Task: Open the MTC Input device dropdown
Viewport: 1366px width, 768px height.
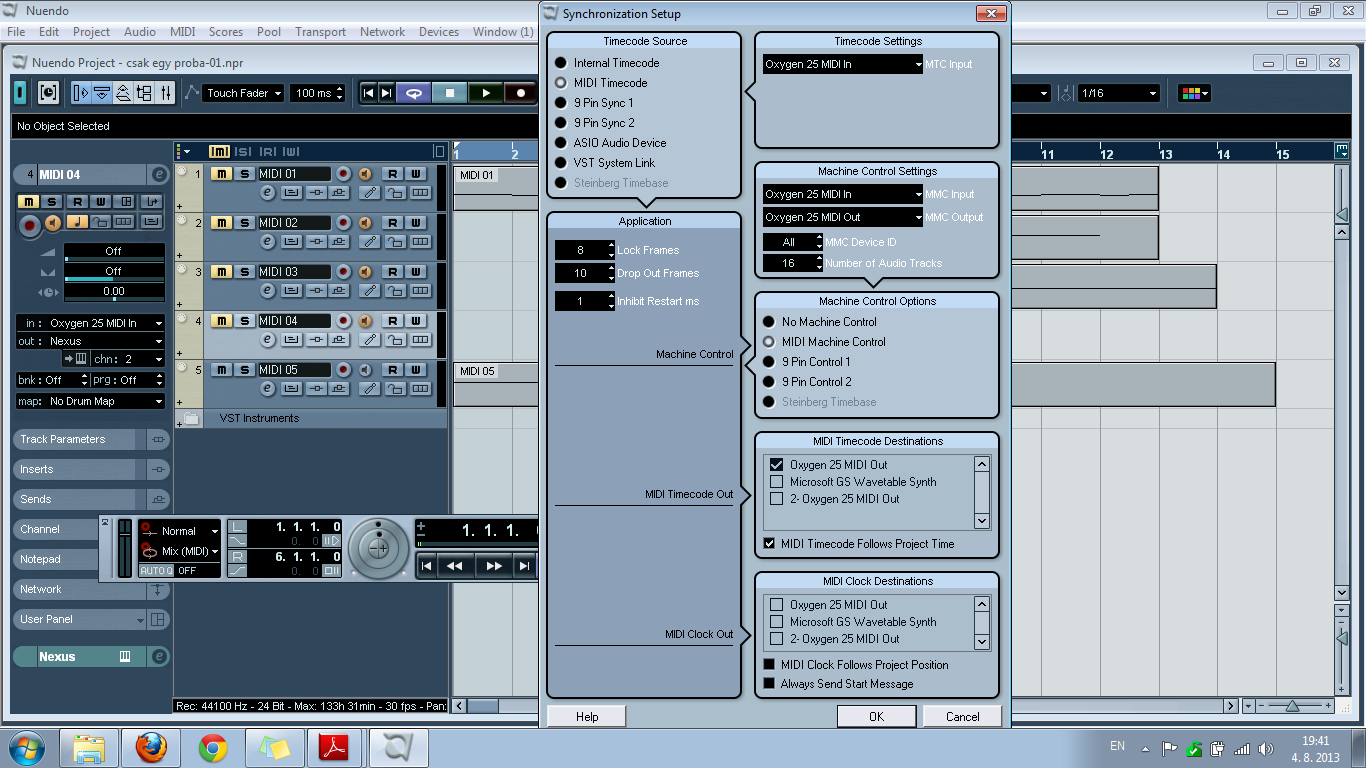Action: 843,64
